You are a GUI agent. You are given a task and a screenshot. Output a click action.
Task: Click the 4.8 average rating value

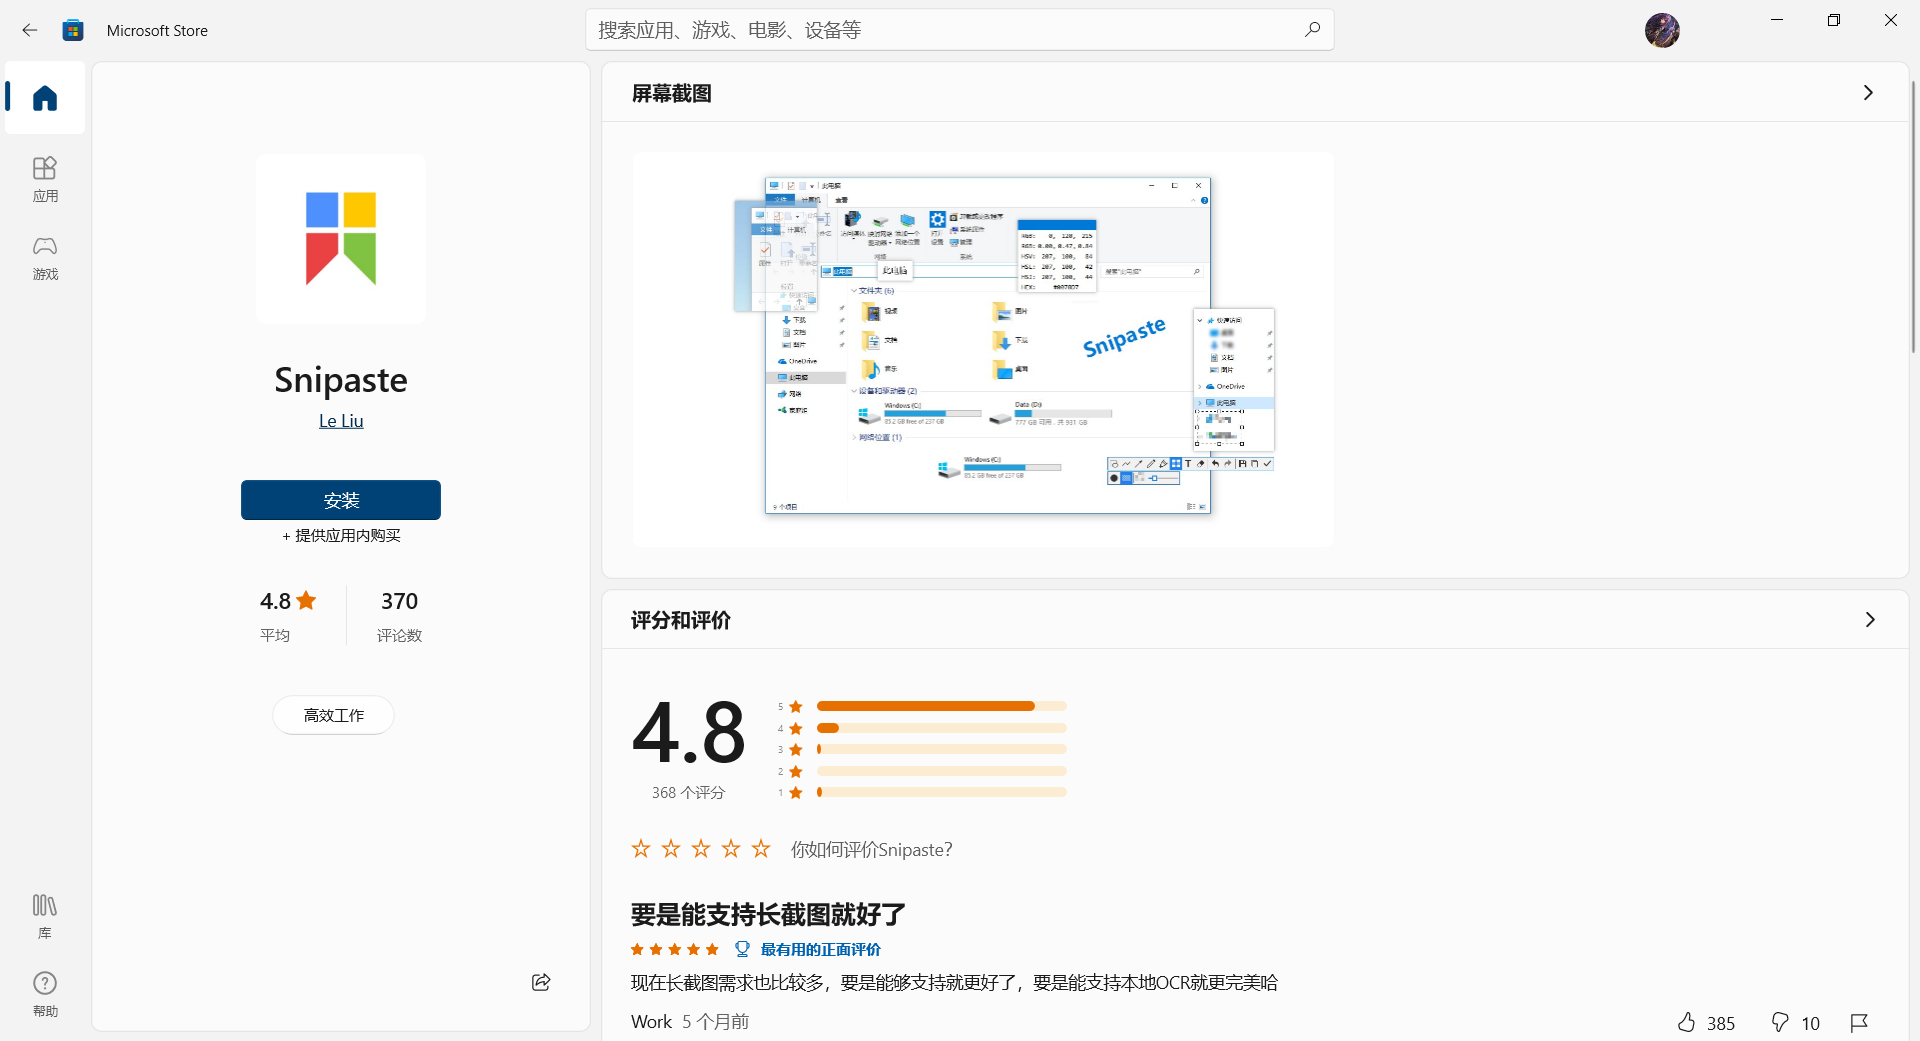tap(288, 601)
